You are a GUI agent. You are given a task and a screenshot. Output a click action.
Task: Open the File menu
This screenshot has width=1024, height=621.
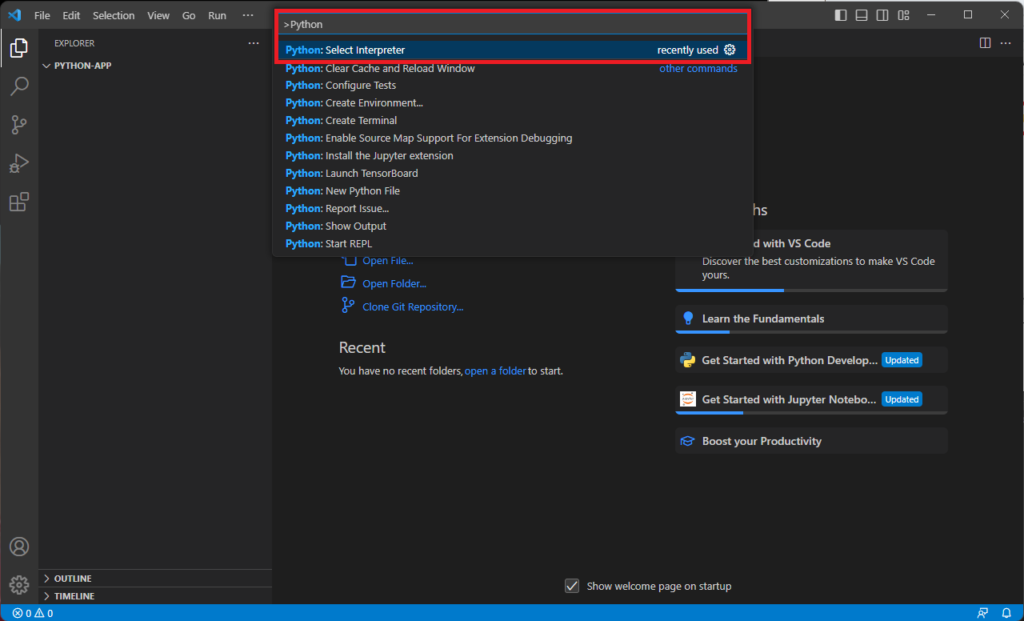[42, 15]
